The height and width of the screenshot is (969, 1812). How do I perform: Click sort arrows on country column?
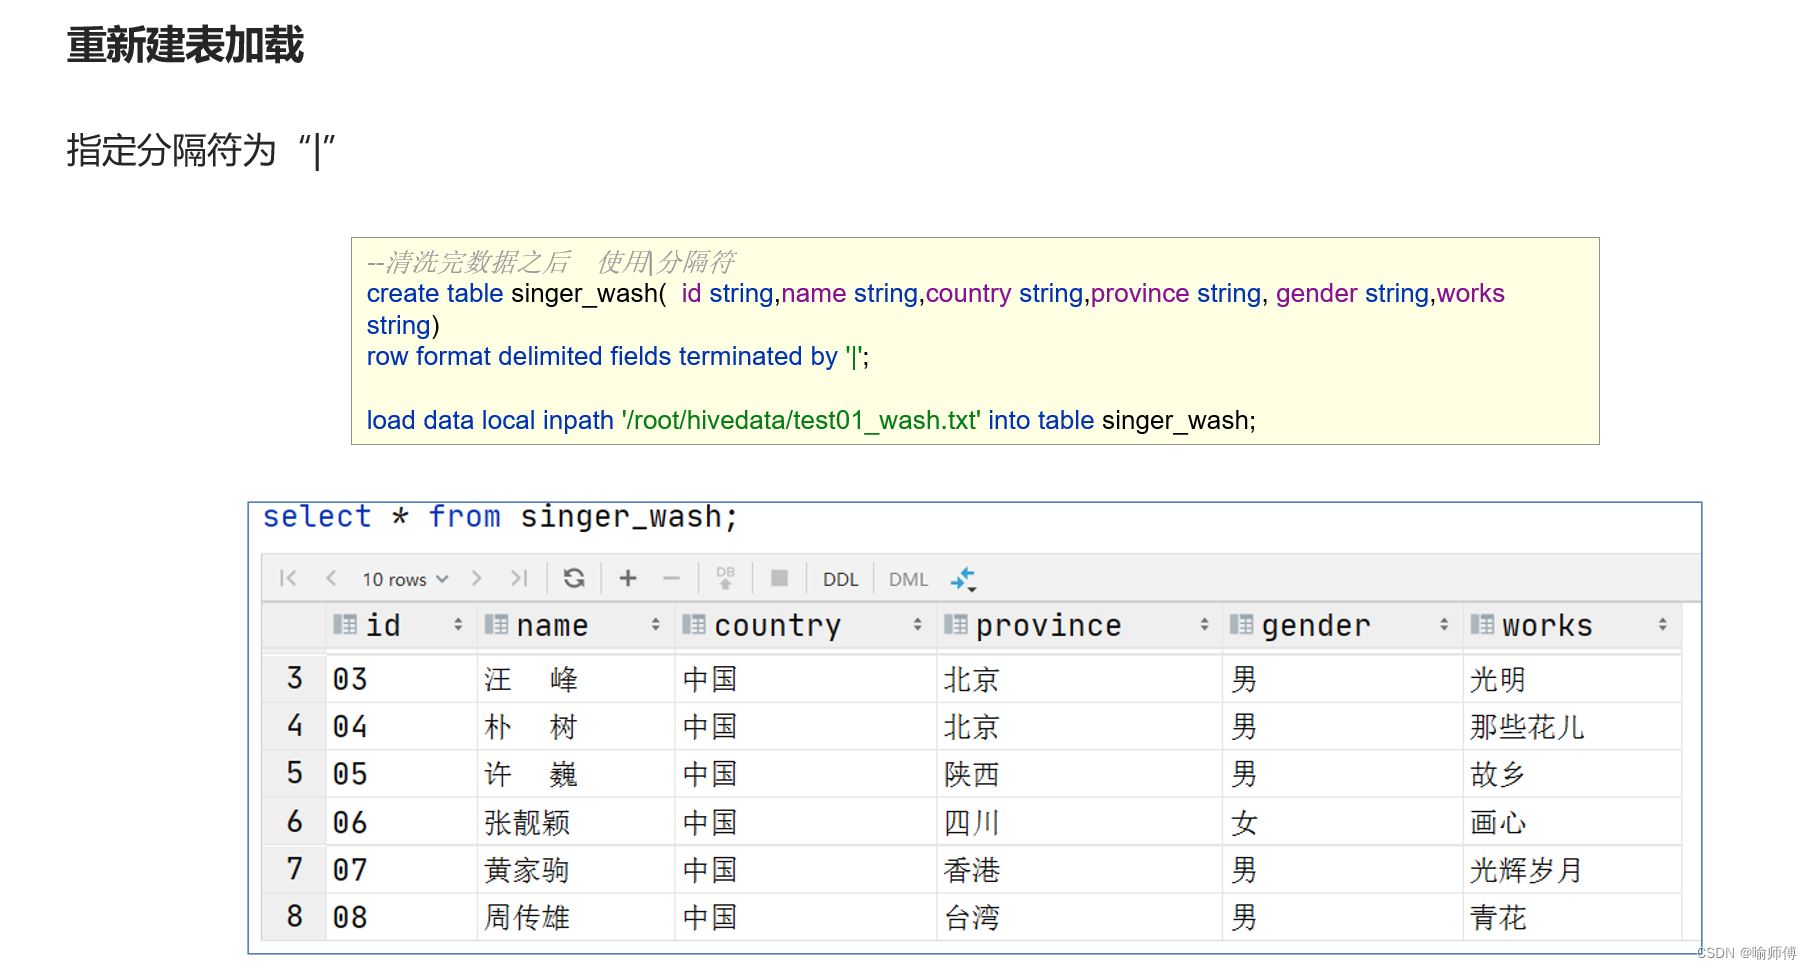(917, 624)
